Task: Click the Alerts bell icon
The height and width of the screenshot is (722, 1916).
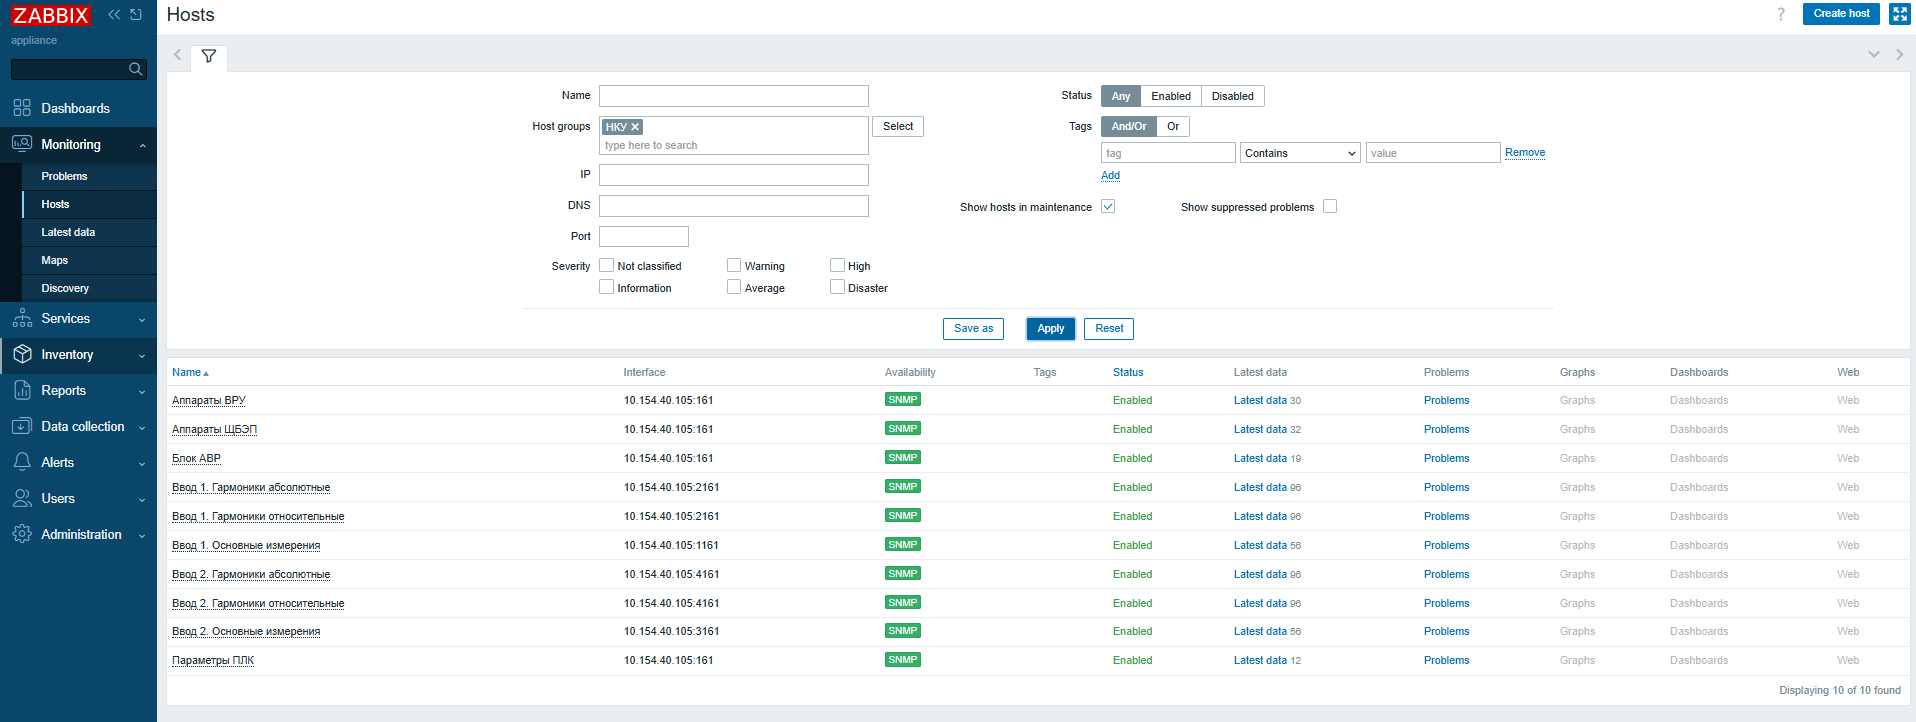Action: coord(22,462)
